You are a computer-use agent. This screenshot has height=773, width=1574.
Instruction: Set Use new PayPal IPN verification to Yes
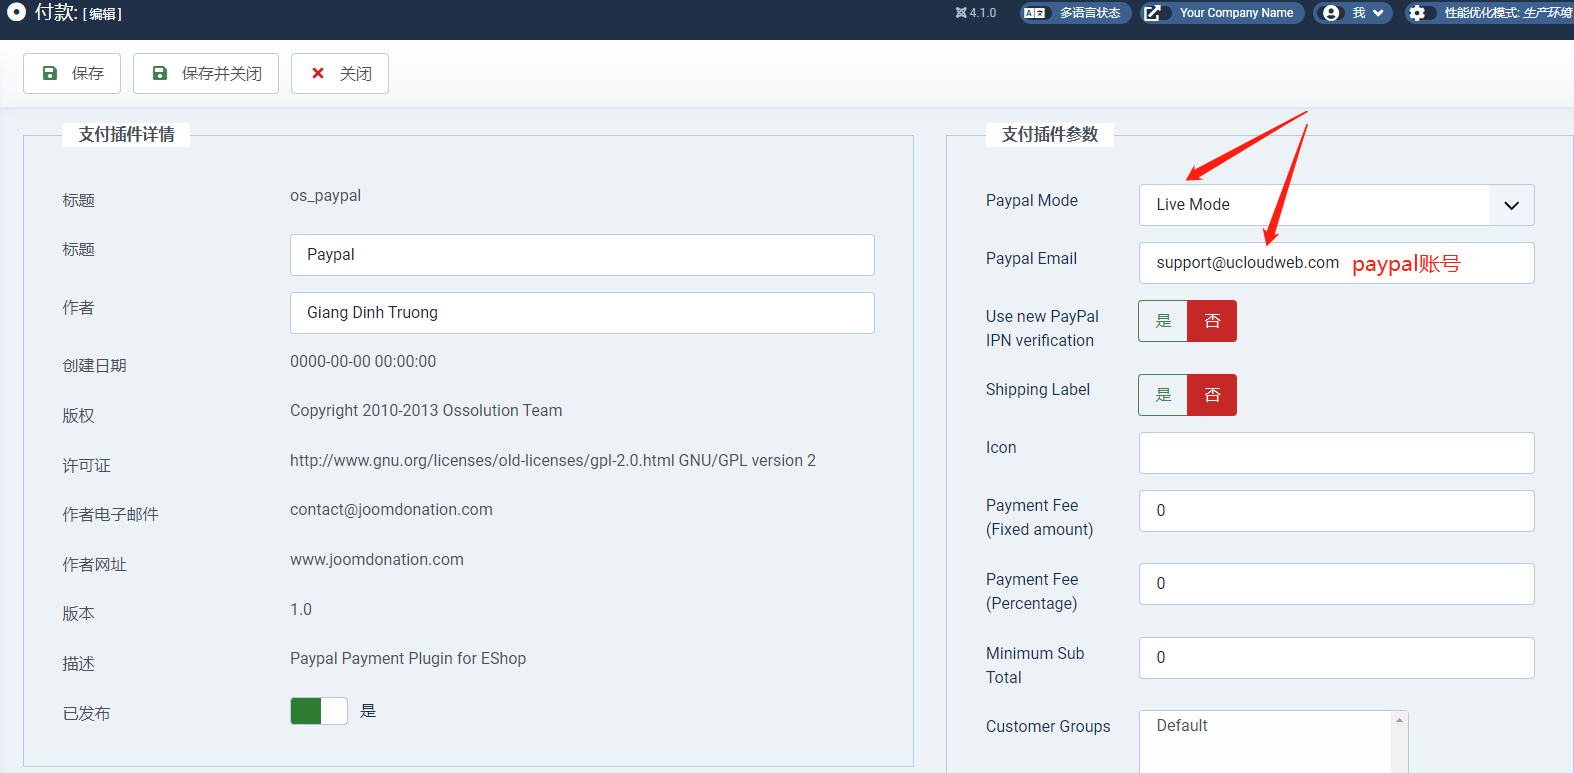pyautogui.click(x=1163, y=321)
